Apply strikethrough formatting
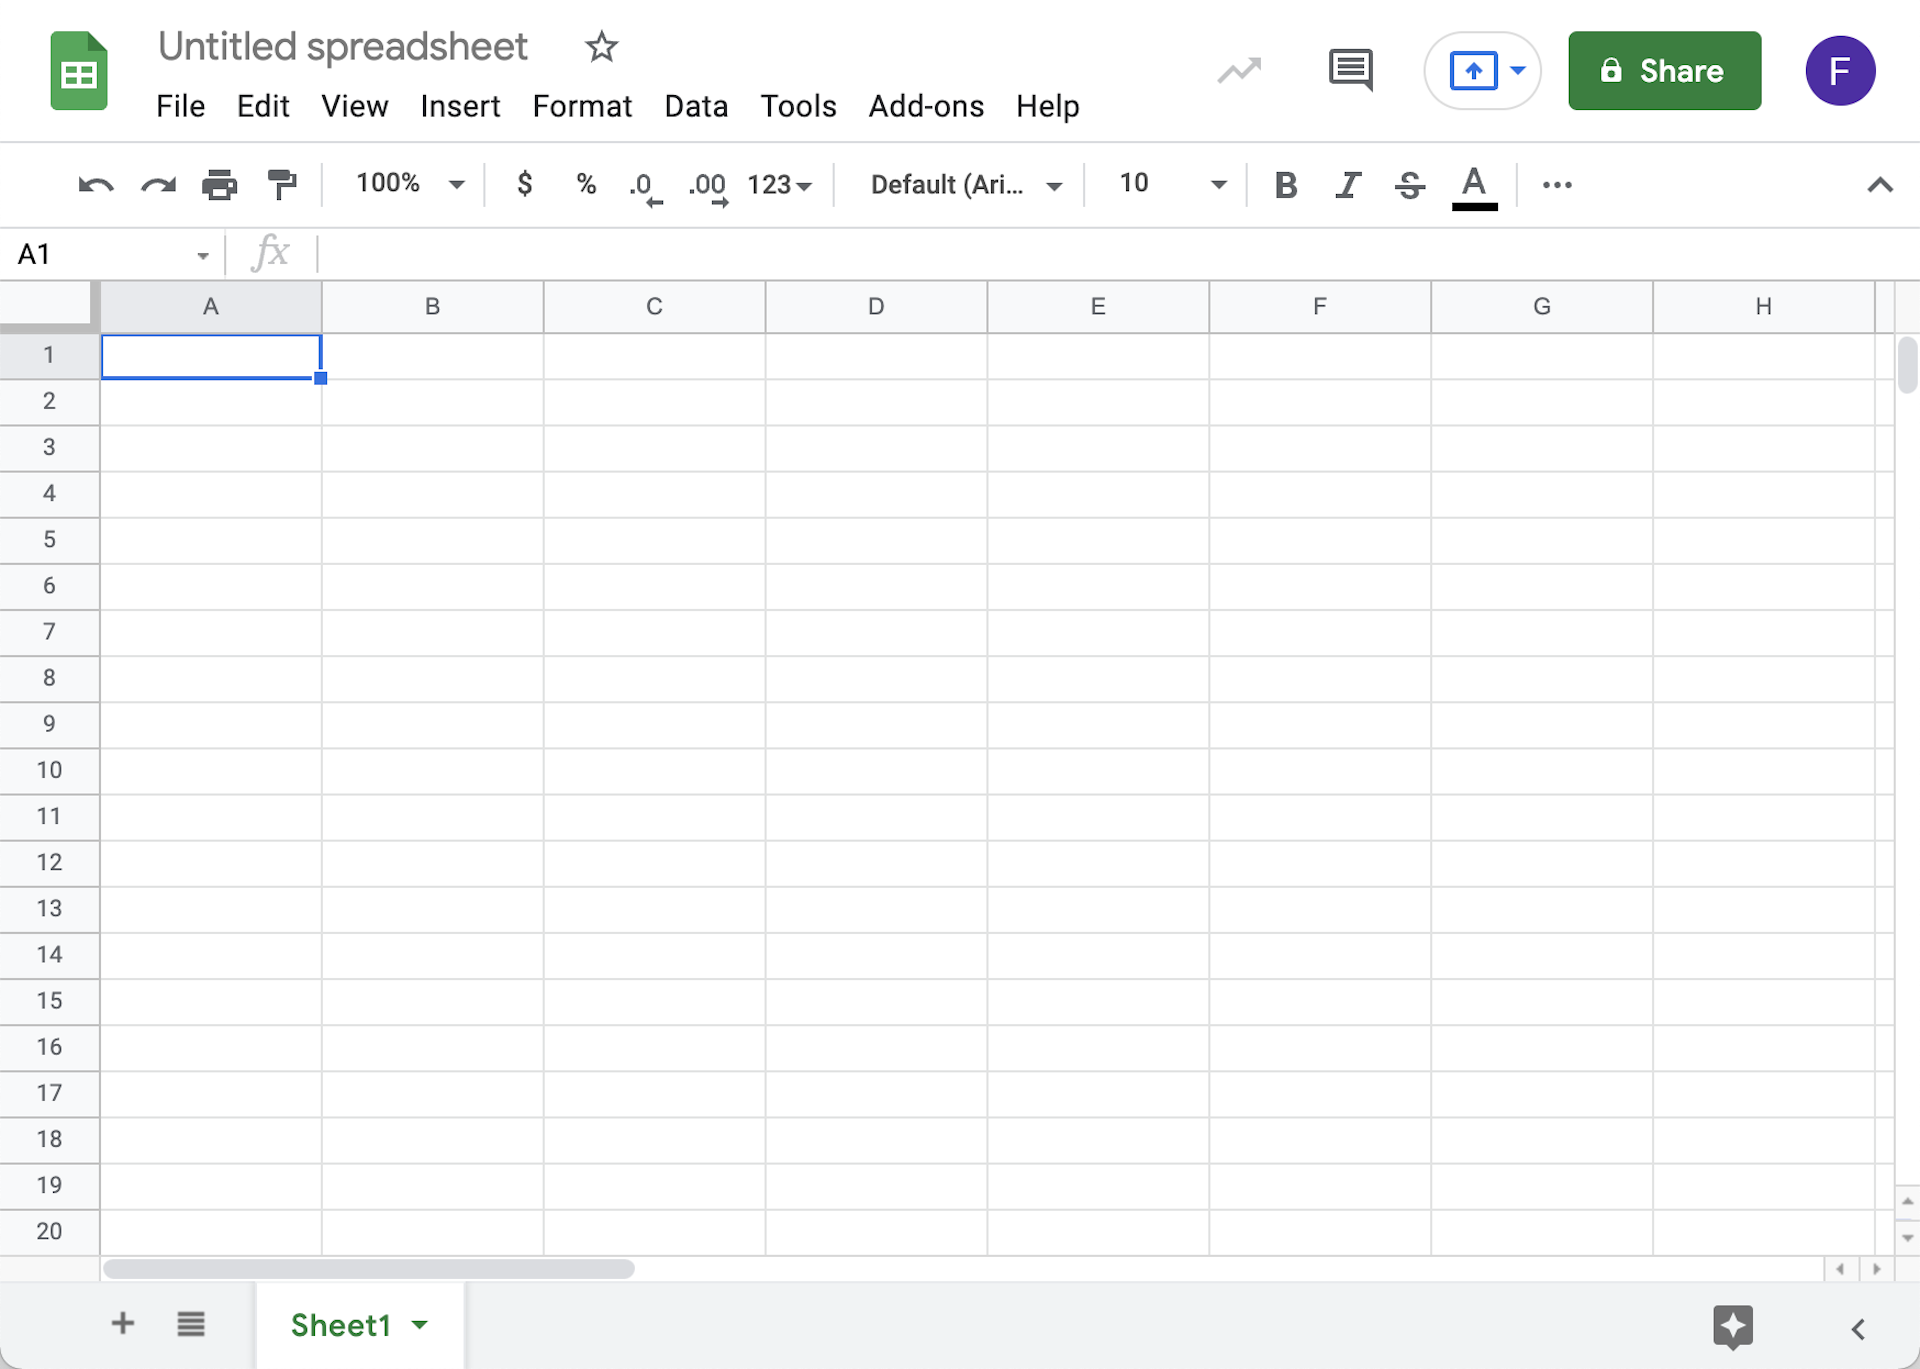Viewport: 1920px width, 1369px height. pos(1410,184)
